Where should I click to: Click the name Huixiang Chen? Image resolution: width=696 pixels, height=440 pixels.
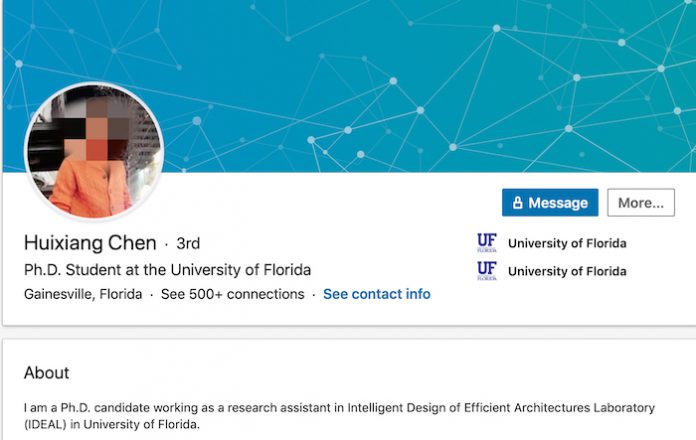click(90, 243)
